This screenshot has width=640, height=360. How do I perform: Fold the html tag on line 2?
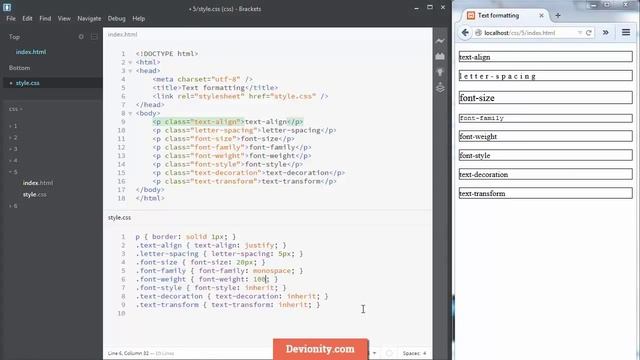[x=130, y=62]
